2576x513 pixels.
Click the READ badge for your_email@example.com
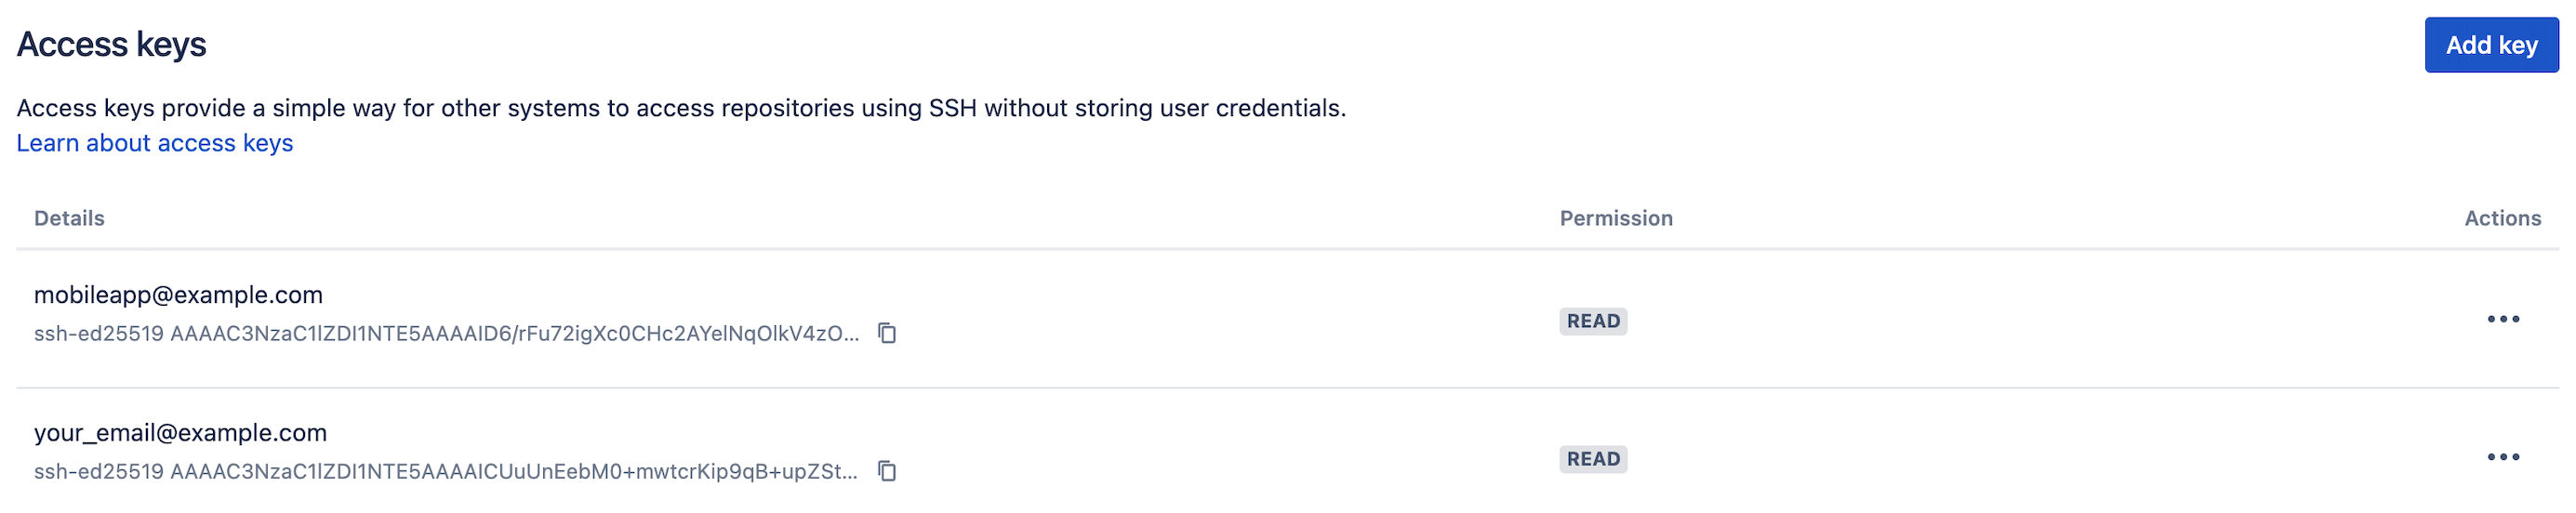[1593, 459]
